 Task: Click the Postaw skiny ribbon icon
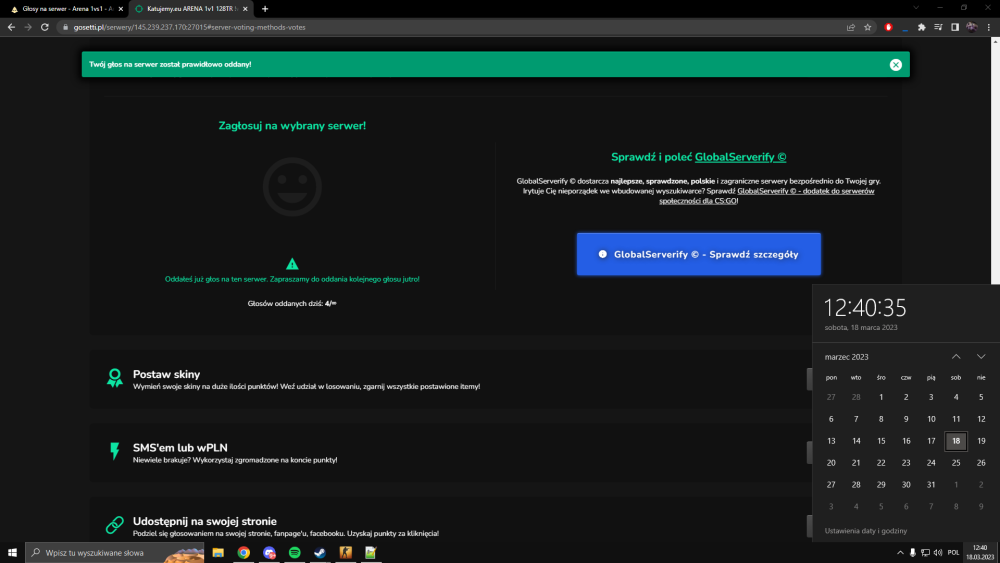pos(115,378)
